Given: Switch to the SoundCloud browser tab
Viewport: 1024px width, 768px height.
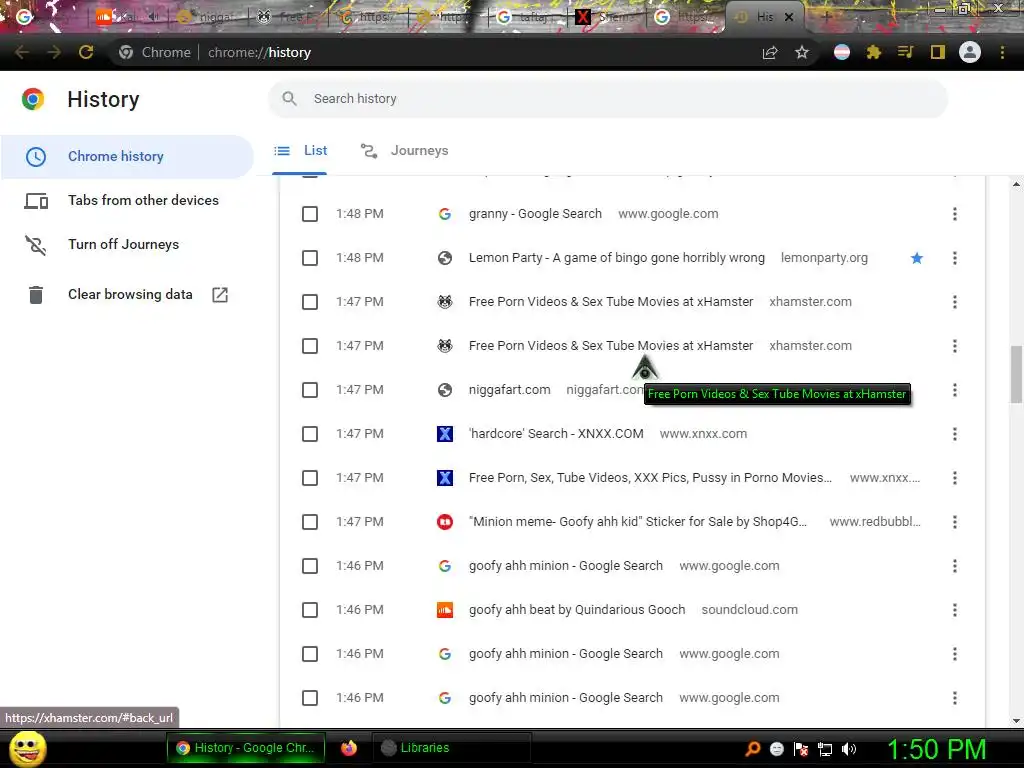Looking at the screenshot, I should [128, 17].
